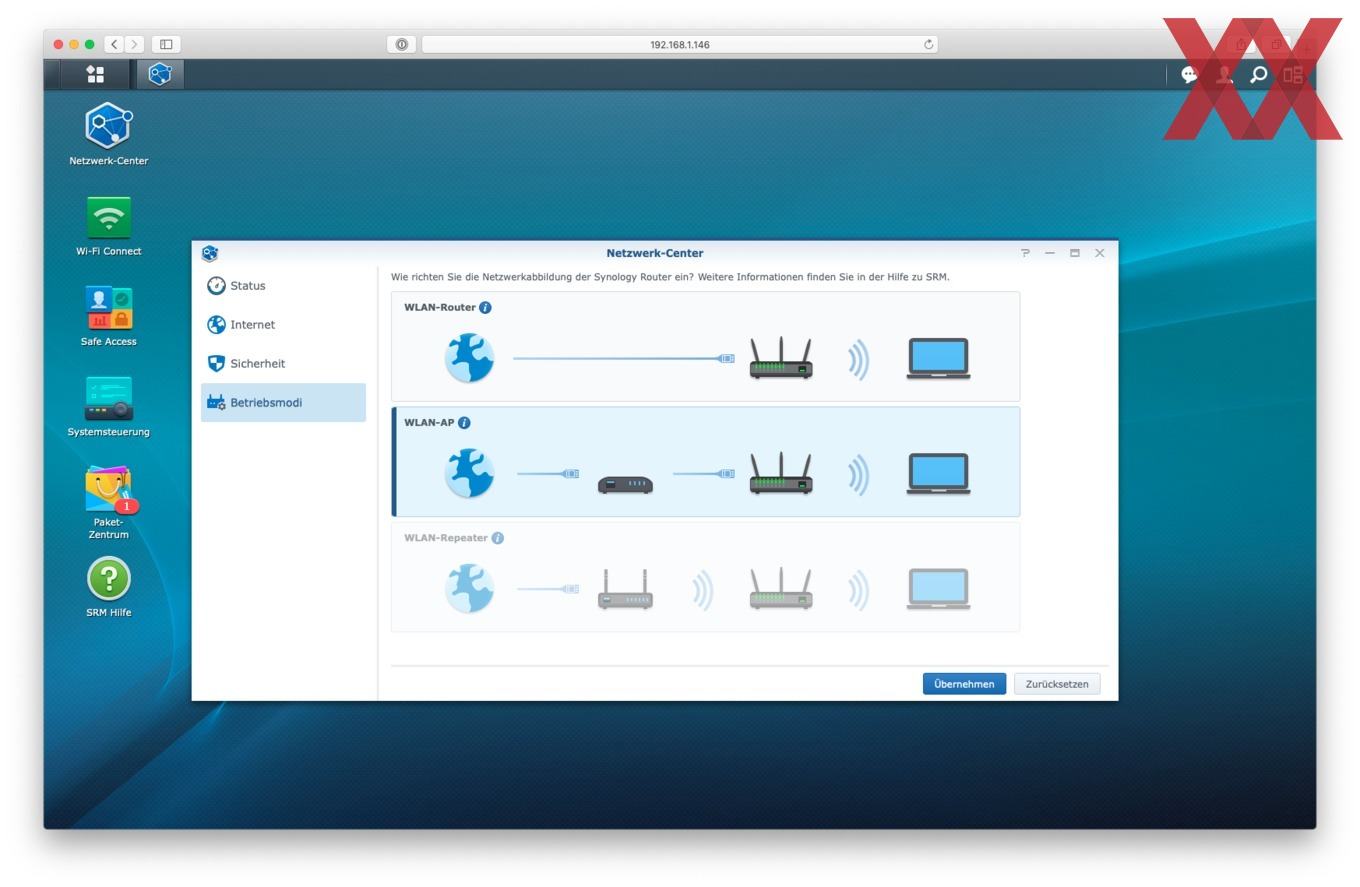
Task: Show info for WLAN-Repeater mode
Action: 498,537
